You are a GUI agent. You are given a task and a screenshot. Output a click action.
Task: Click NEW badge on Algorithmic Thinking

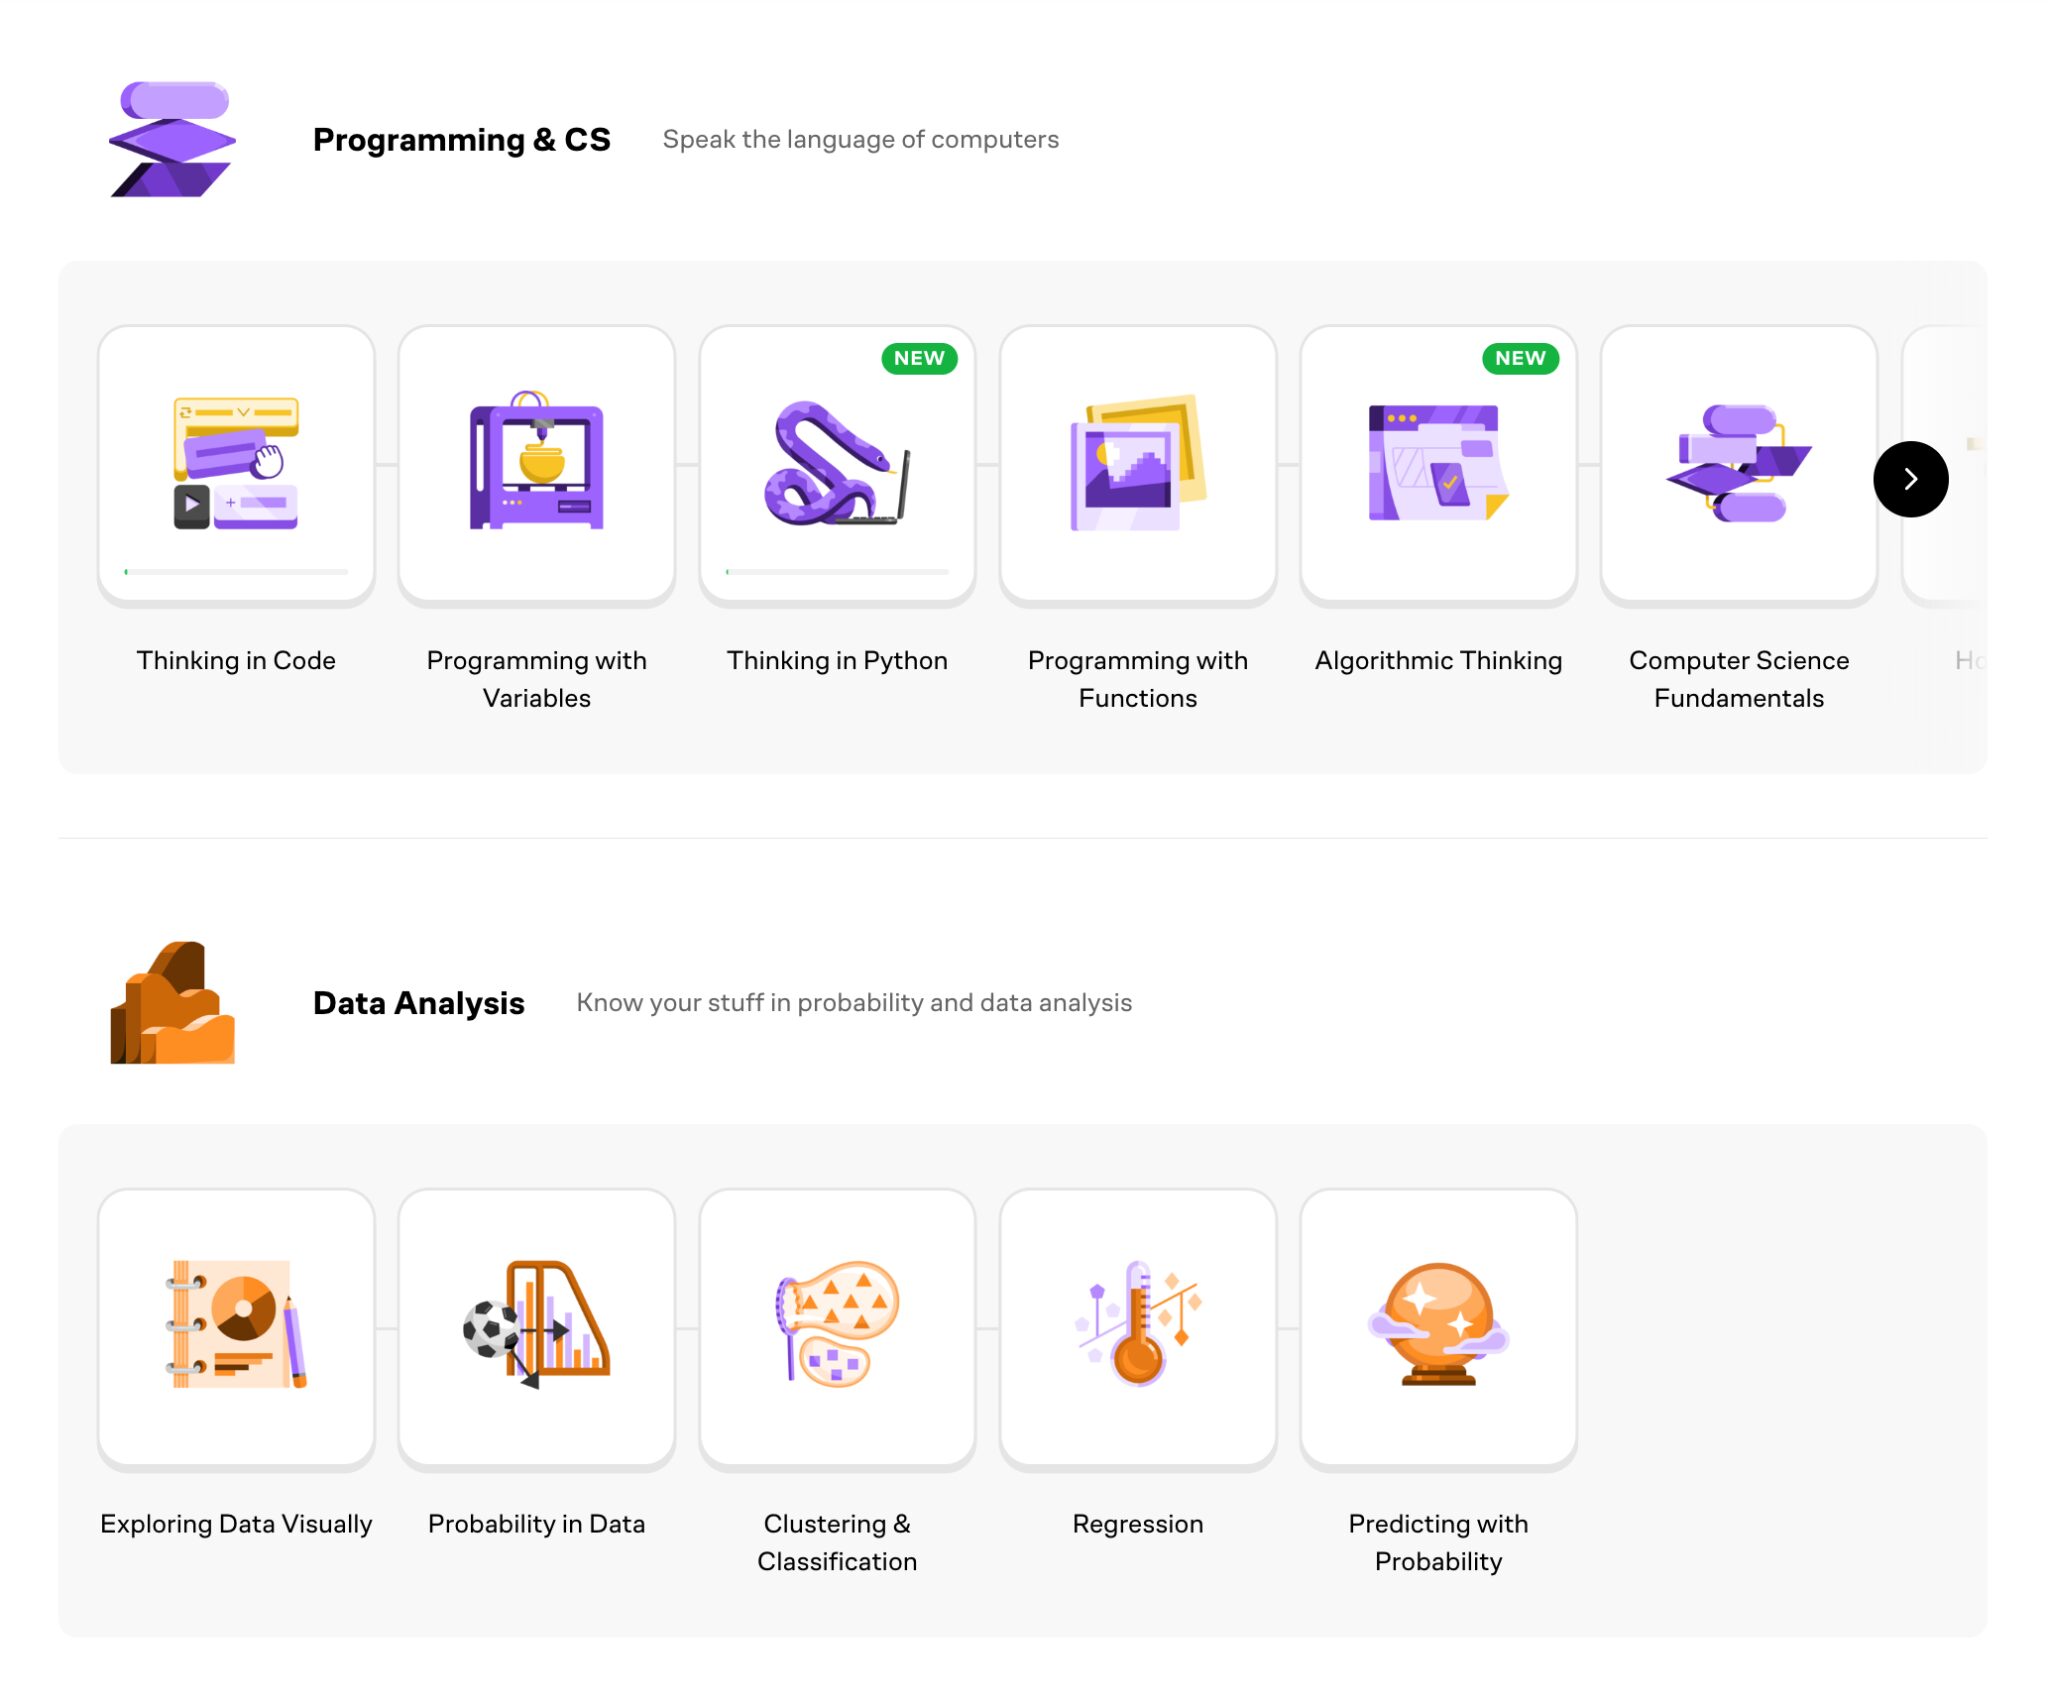[1520, 358]
